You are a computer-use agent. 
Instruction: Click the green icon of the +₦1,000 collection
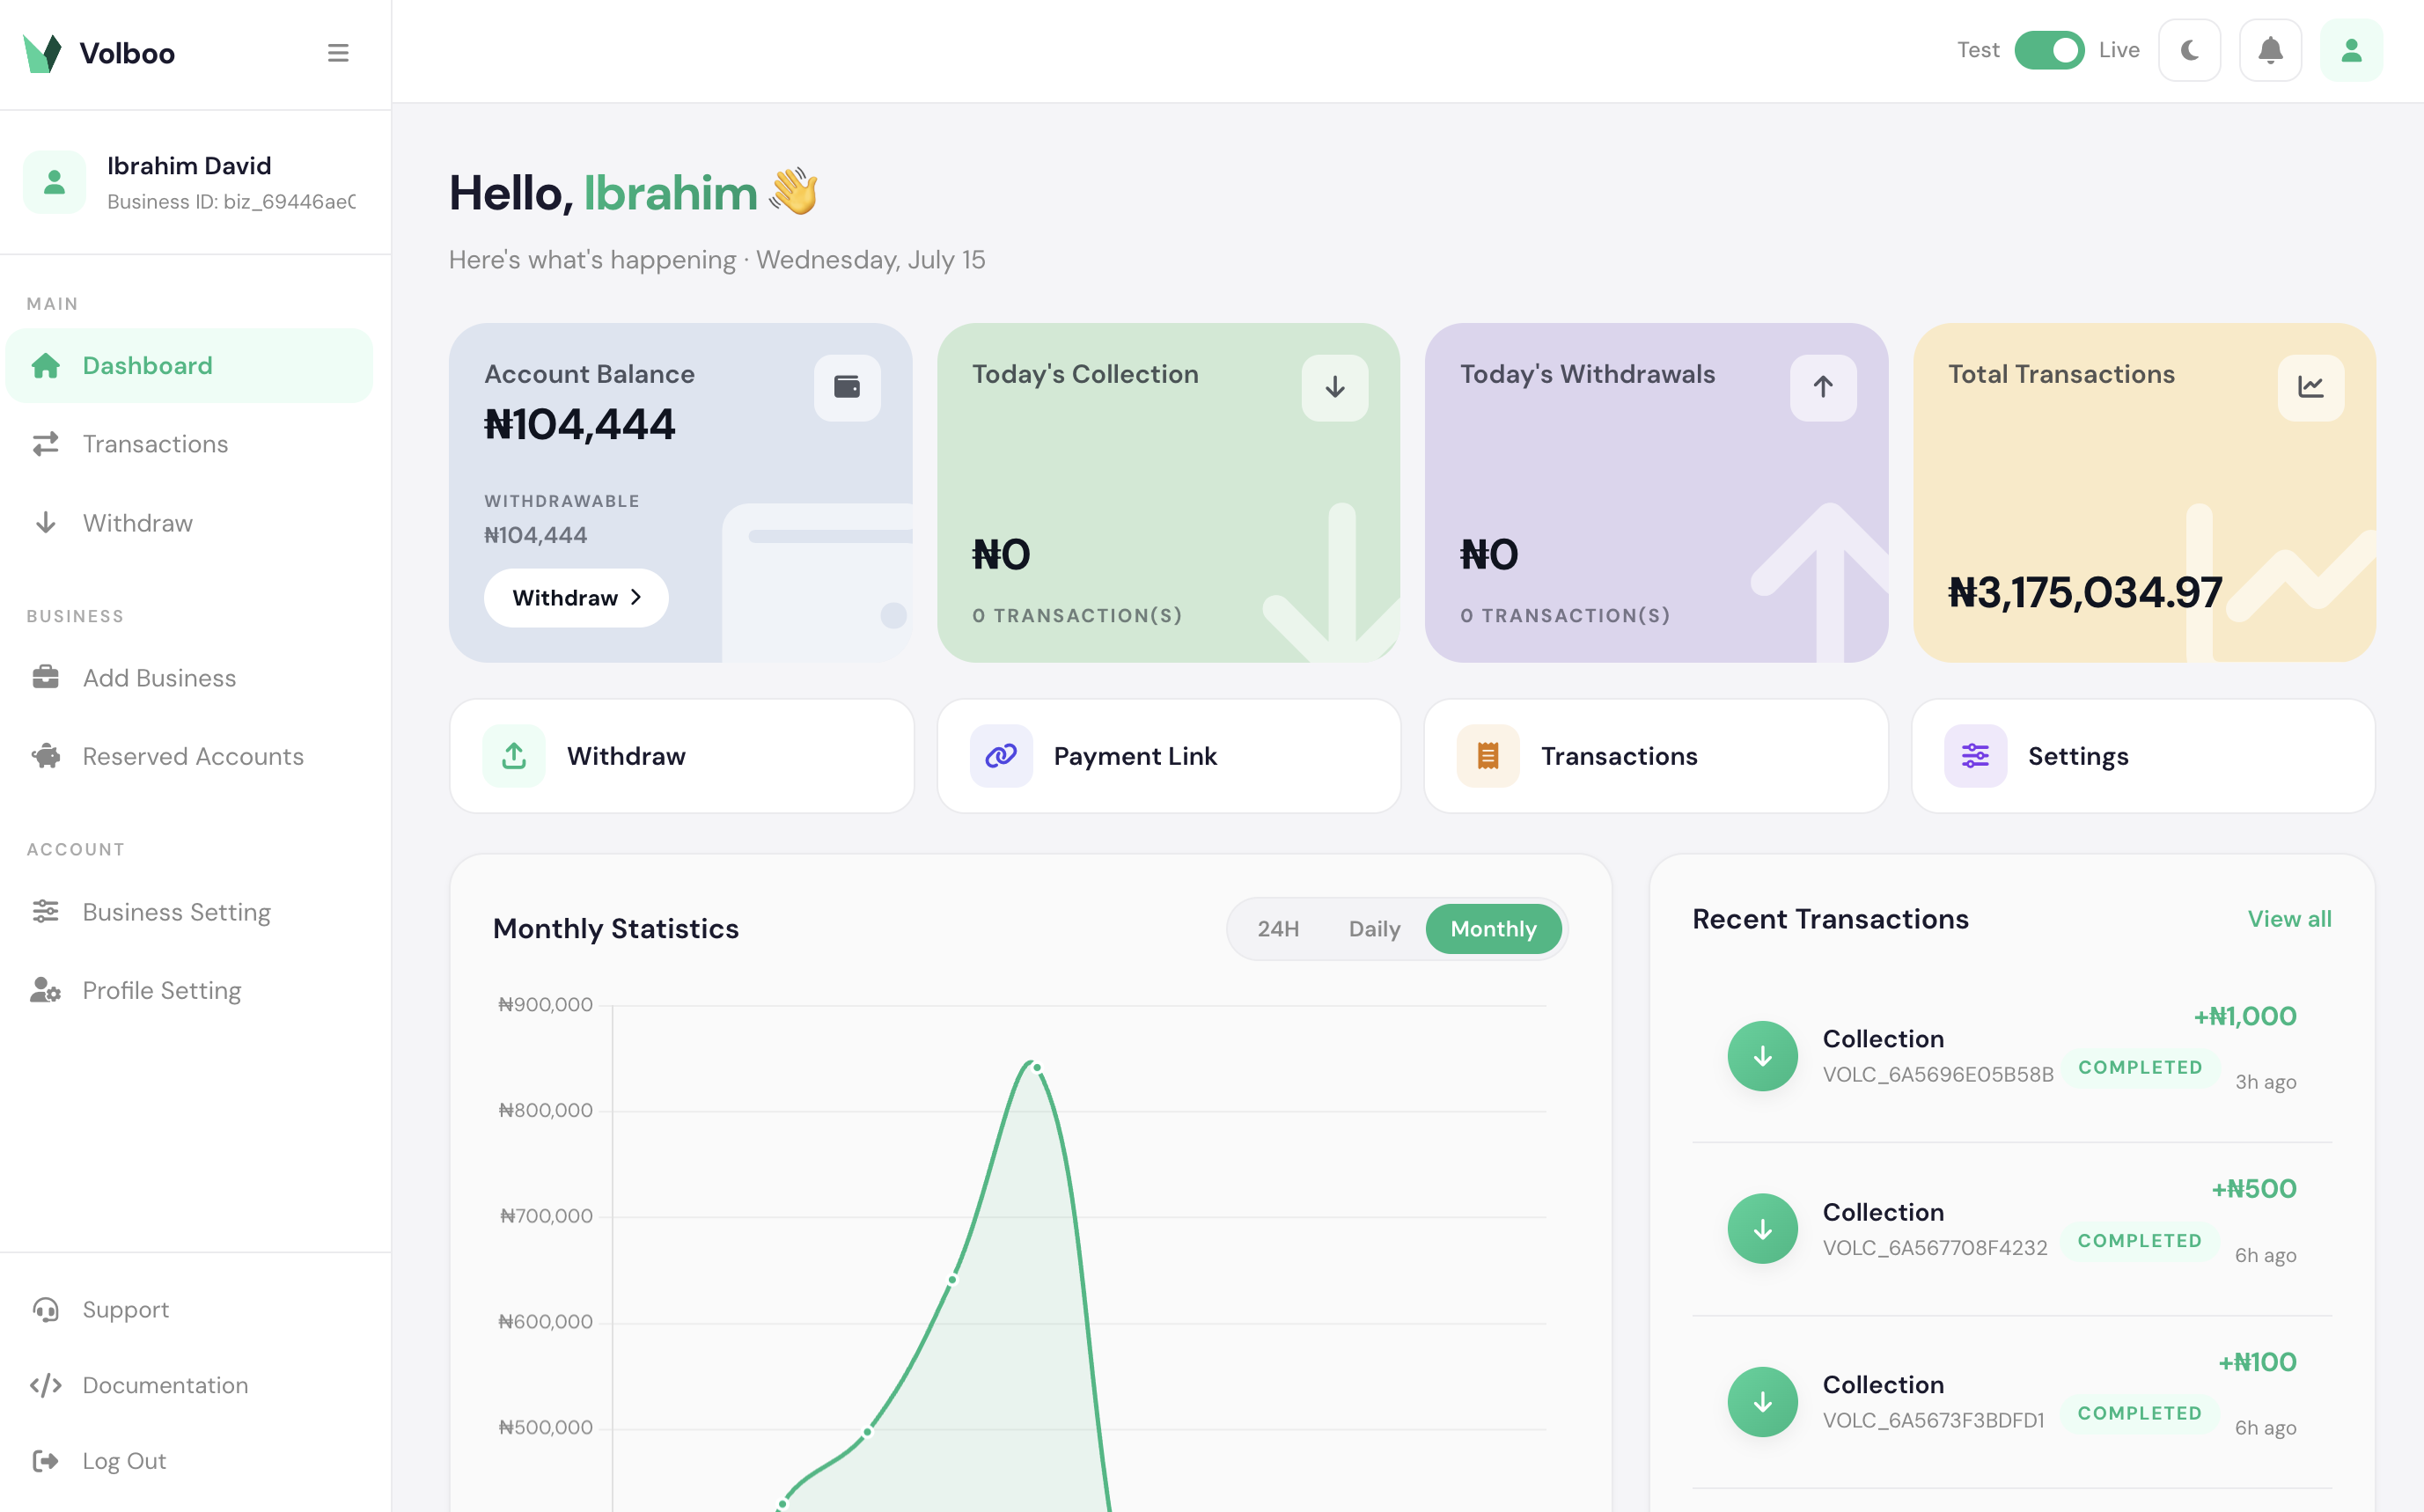(x=1762, y=1056)
